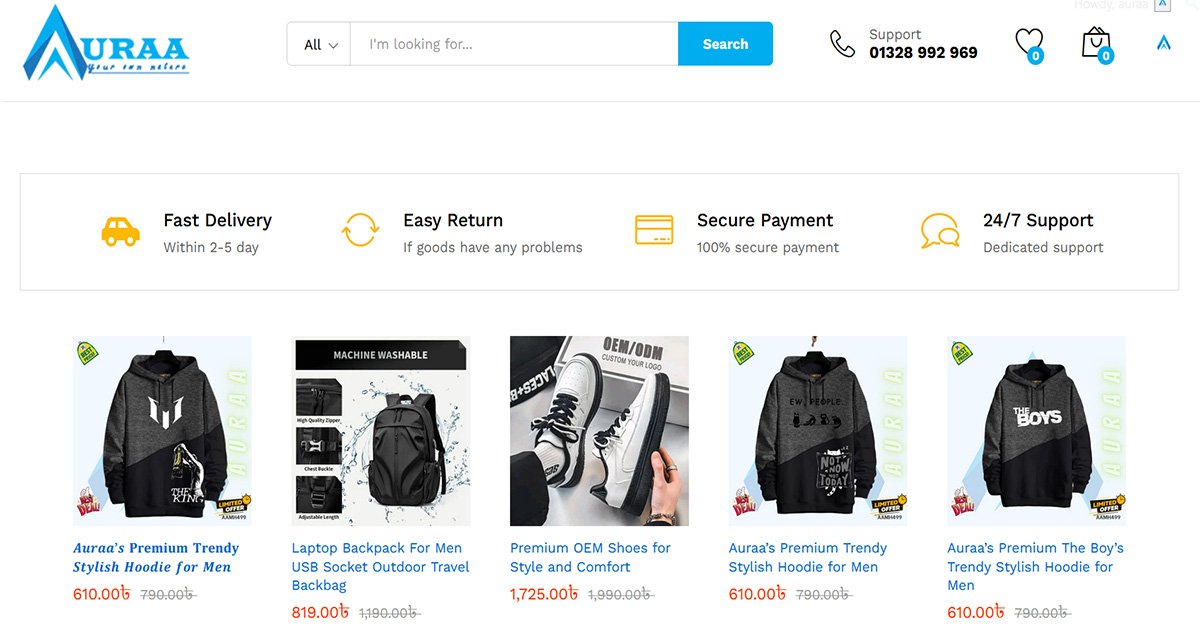Select the white sneaker product thumbnail

[x=599, y=431]
